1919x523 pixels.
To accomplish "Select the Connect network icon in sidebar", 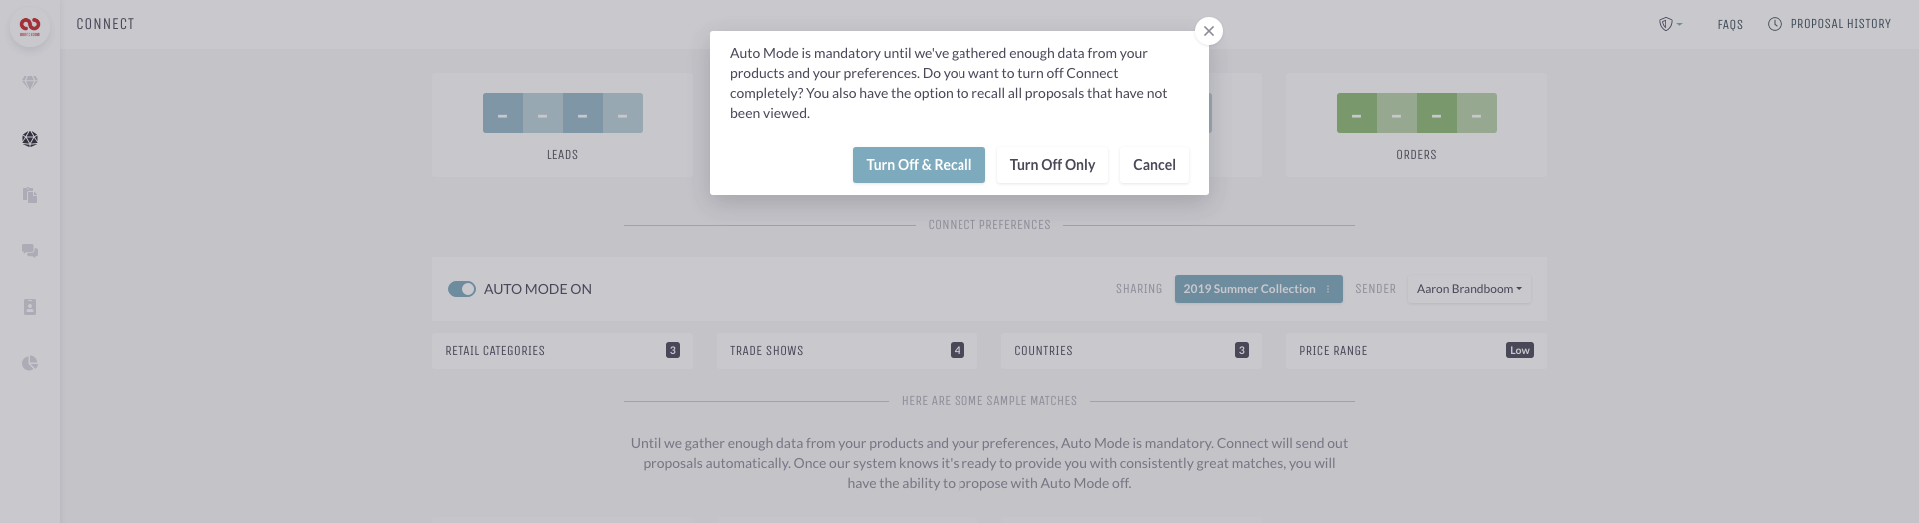I will (30, 139).
